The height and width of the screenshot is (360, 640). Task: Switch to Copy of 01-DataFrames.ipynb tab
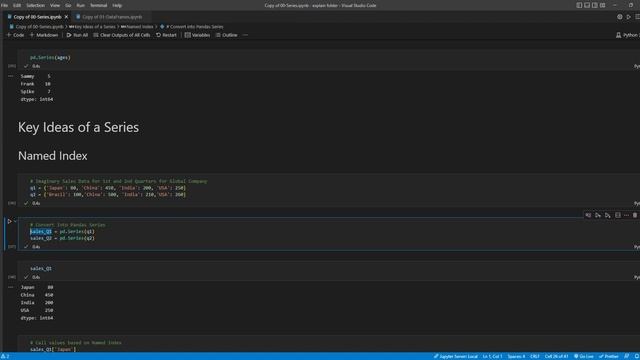click(x=112, y=17)
